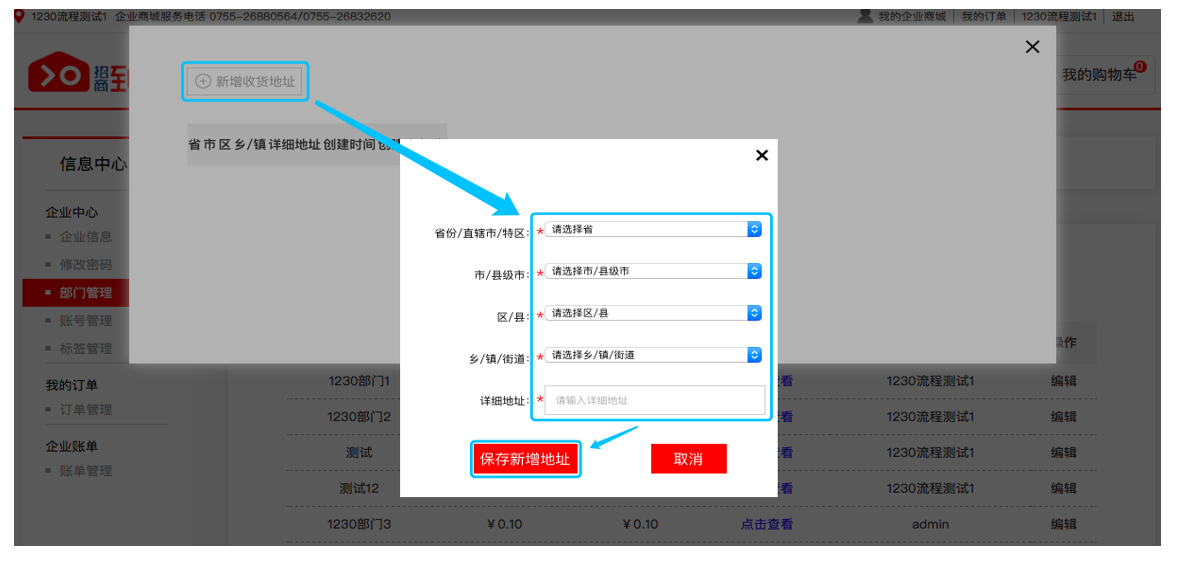Close the outer address list popup

coord(1033,47)
